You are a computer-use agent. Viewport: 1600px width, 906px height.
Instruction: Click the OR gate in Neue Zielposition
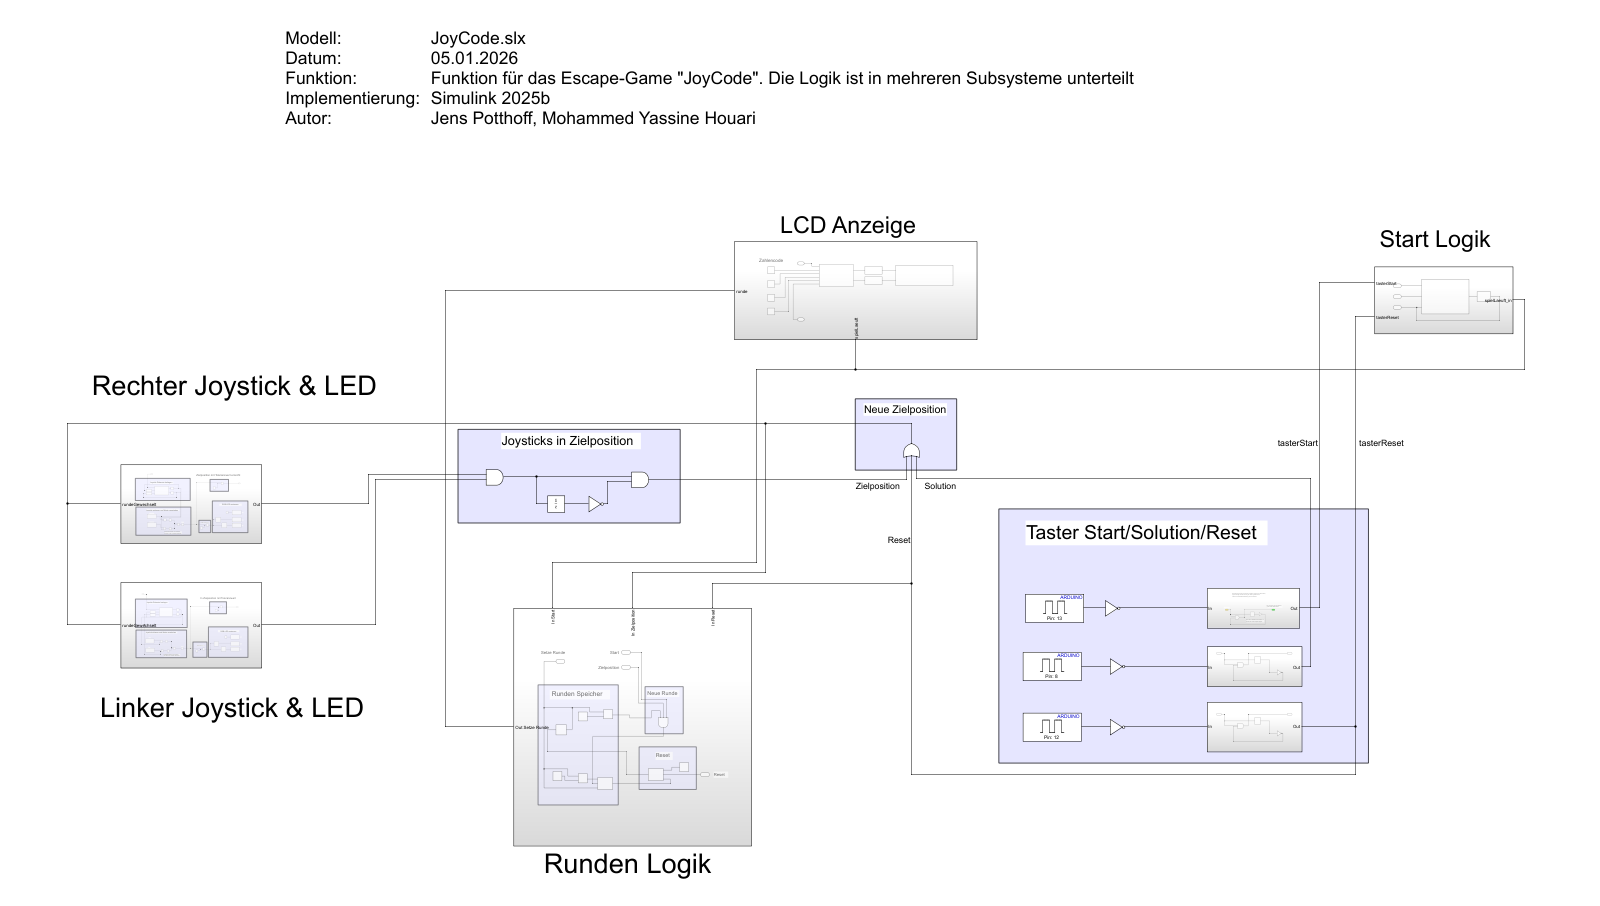(911, 451)
